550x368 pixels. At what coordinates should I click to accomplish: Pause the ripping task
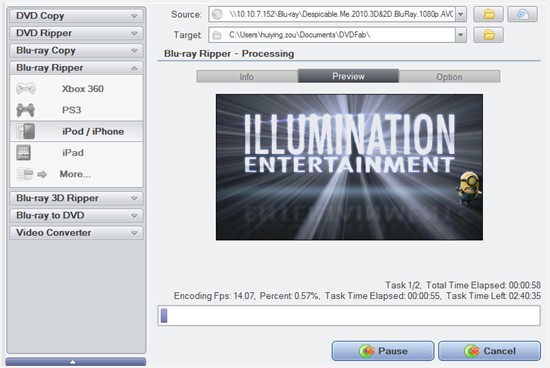click(x=383, y=351)
